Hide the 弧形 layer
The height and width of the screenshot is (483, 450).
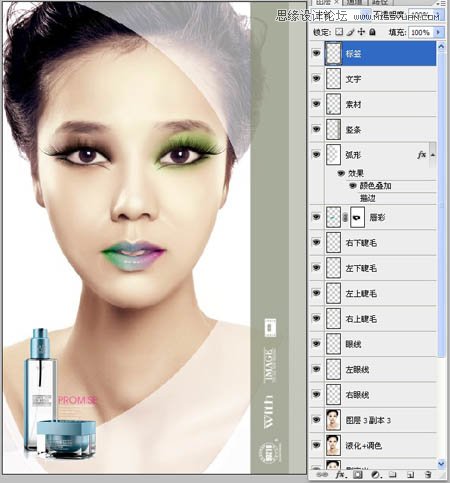click(x=316, y=154)
